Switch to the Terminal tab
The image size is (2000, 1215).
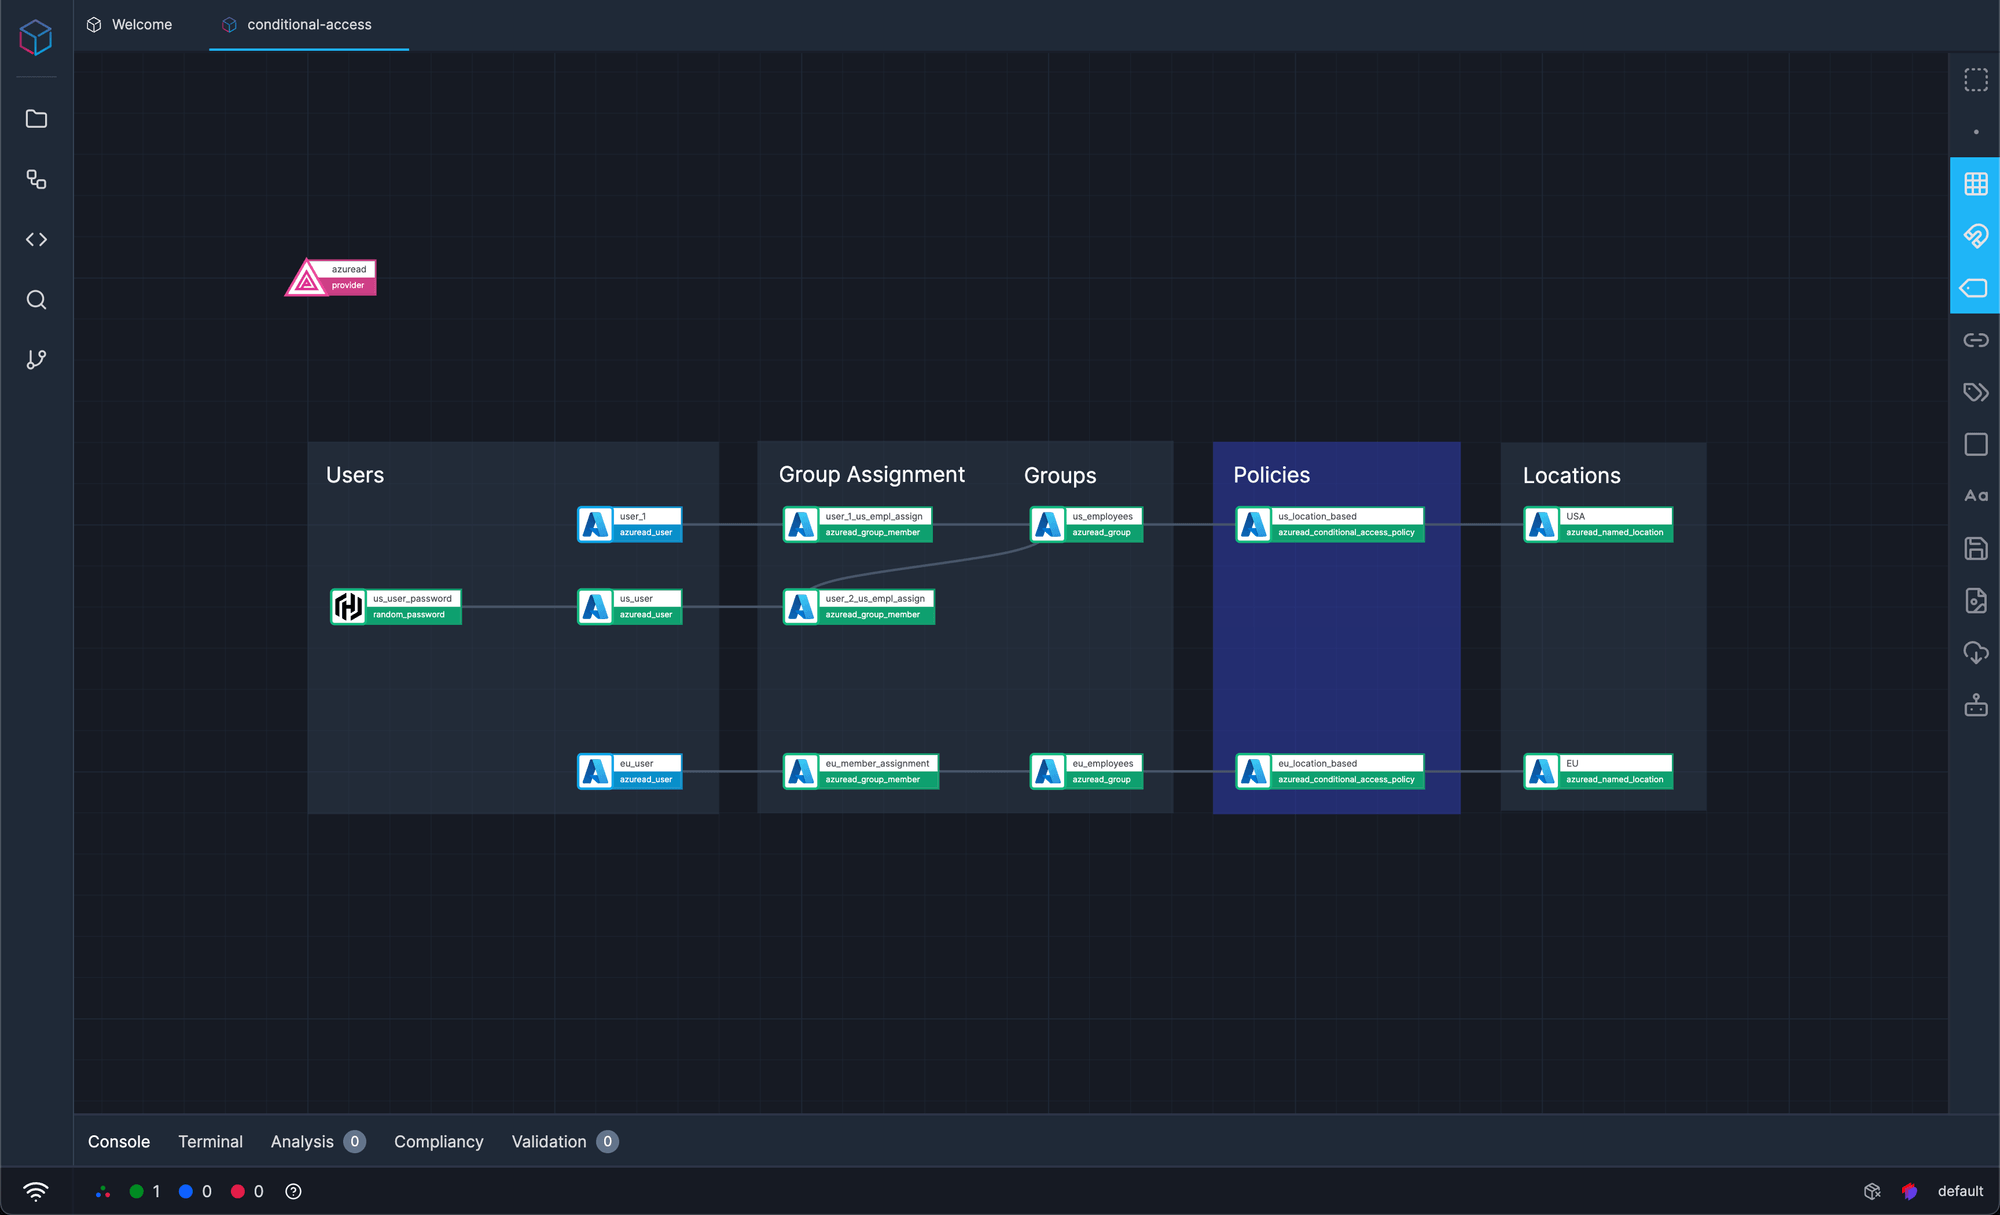[x=210, y=1141]
